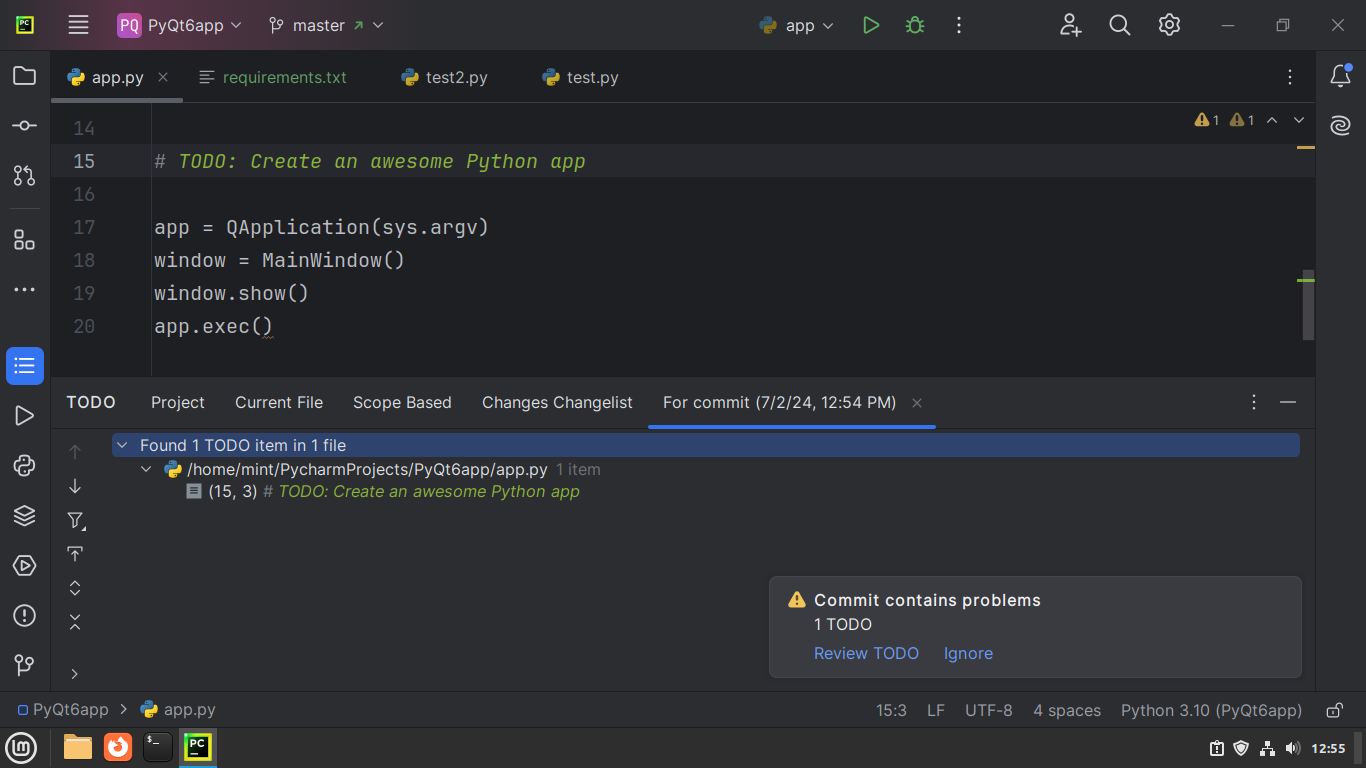
Task: Collapse 'Found 1 TODO item' node
Action: coord(122,445)
